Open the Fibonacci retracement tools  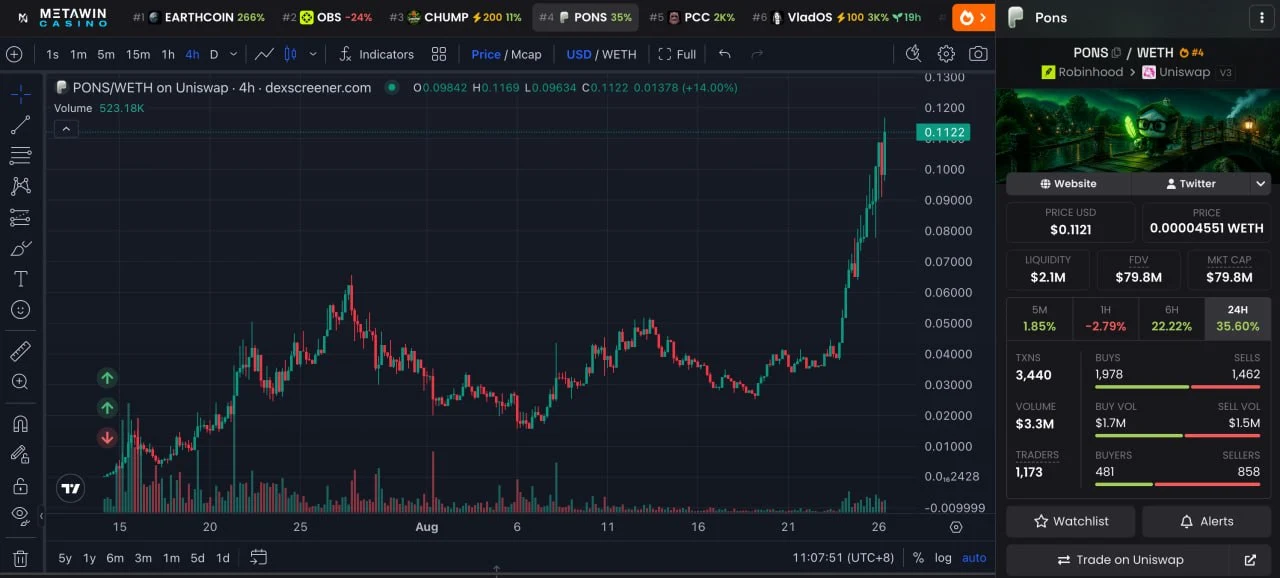point(20,156)
